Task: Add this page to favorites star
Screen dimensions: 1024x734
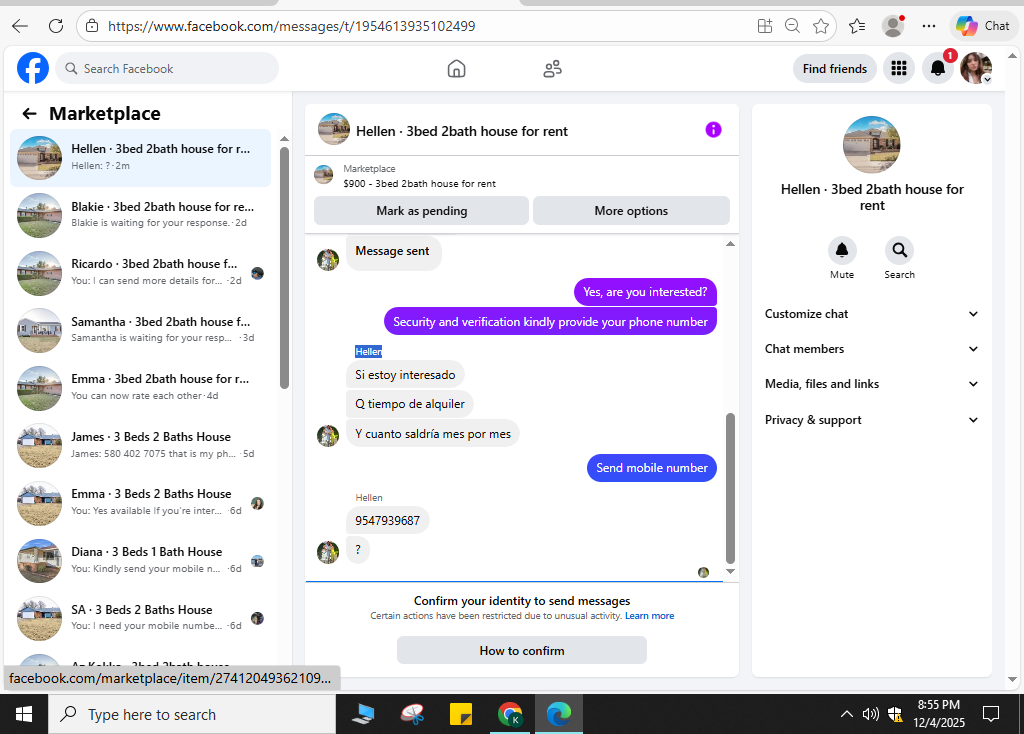Action: pos(821,26)
